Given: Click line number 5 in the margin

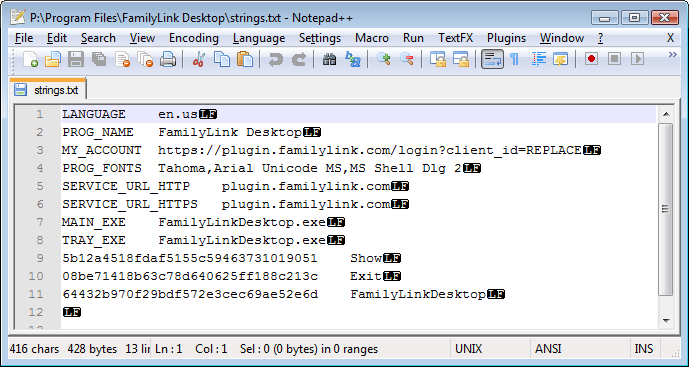Looking at the screenshot, I should [x=40, y=186].
